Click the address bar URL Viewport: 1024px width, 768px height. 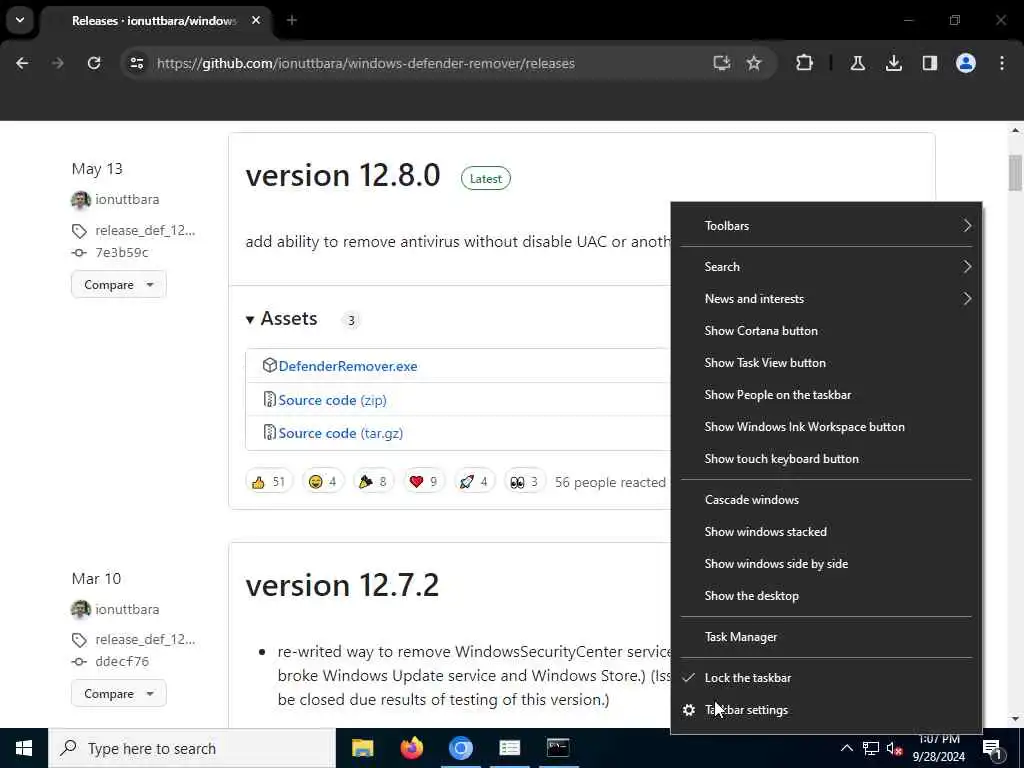[x=366, y=63]
